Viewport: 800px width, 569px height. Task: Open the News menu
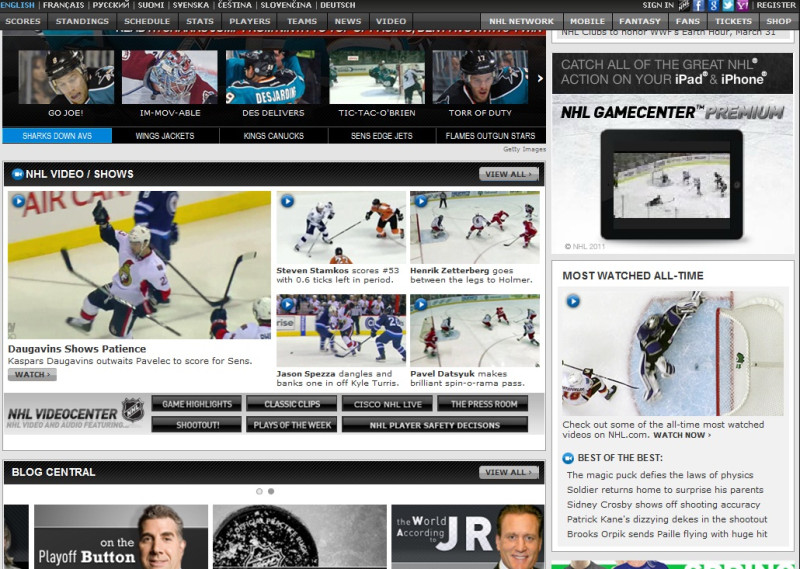(348, 21)
